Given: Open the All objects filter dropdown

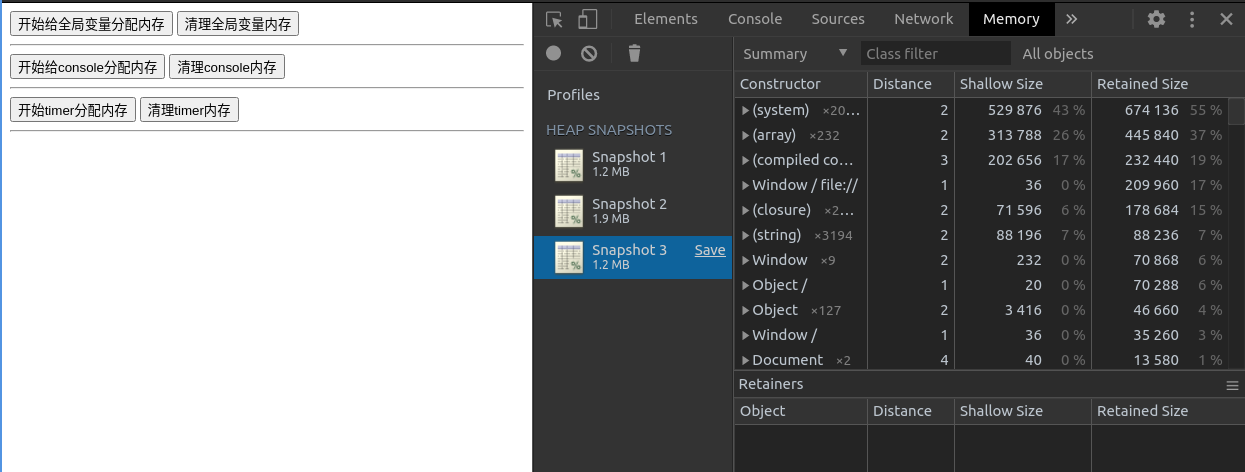Looking at the screenshot, I should pos(1057,54).
